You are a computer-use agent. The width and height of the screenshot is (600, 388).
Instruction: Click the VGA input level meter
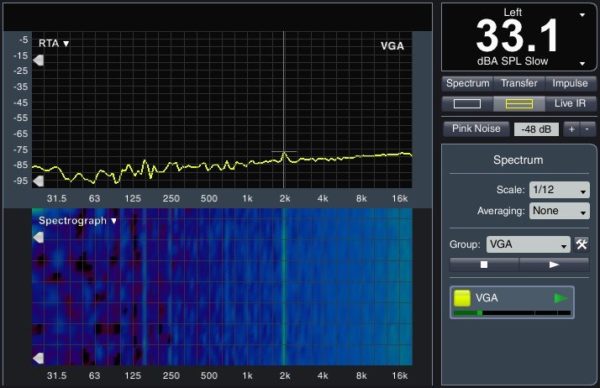point(512,313)
